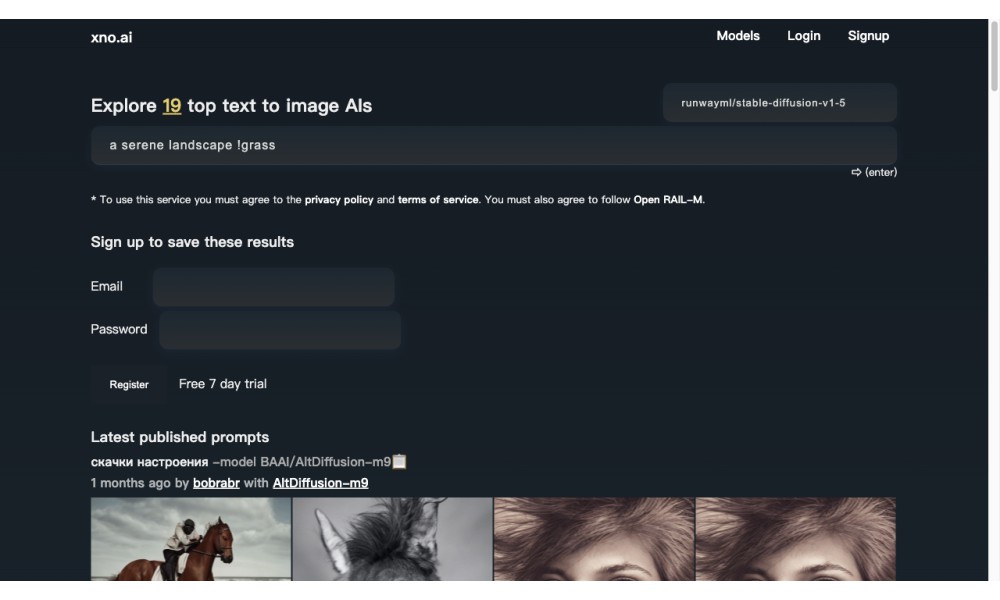Viewport: 1000px width, 600px height.
Task: Select the 'Sign up to save these results' heading
Action: (x=192, y=242)
